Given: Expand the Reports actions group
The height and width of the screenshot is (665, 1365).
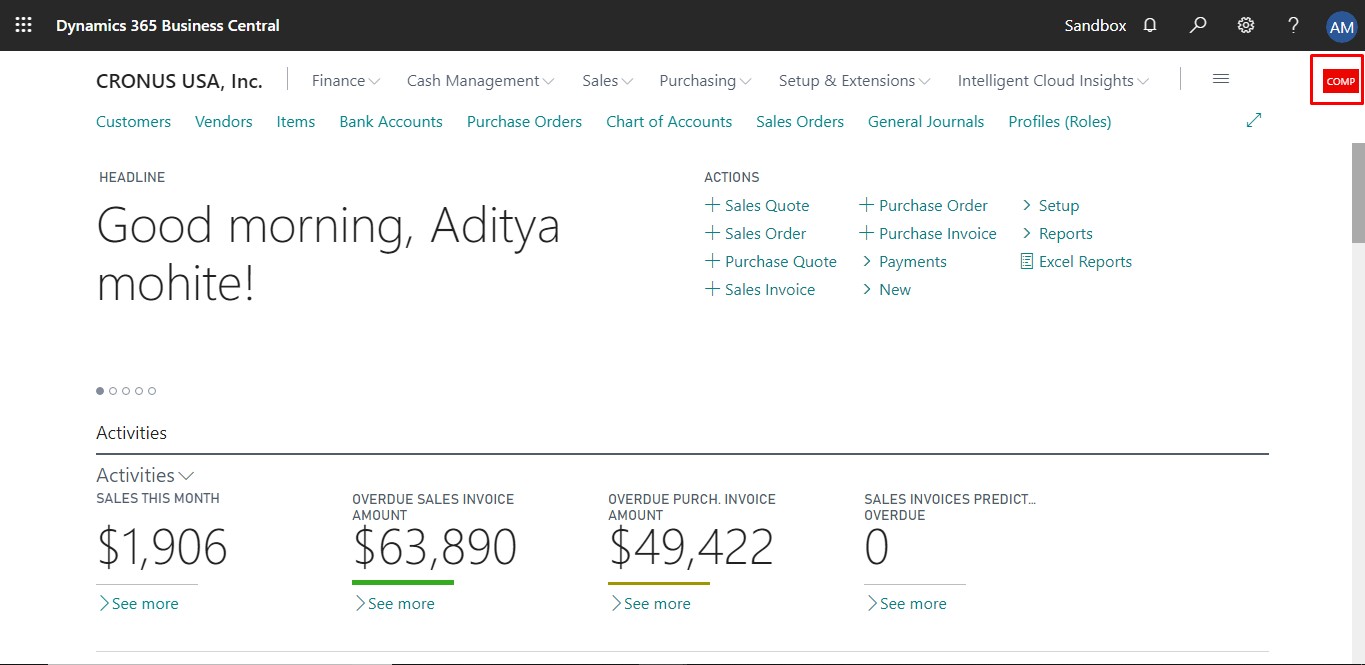Looking at the screenshot, I should (1057, 233).
